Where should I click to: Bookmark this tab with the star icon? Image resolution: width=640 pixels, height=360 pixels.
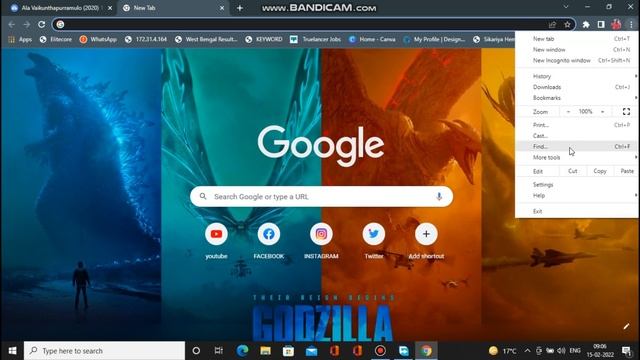tap(567, 24)
